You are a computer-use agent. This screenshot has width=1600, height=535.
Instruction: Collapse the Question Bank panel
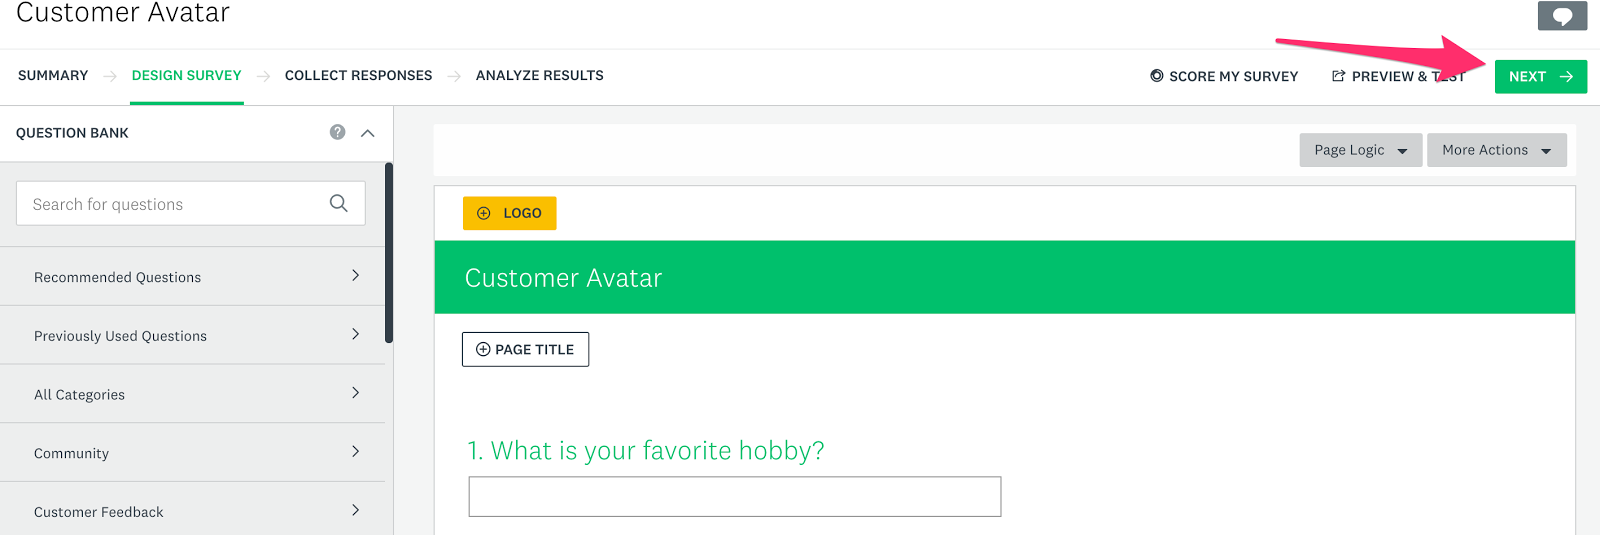368,133
